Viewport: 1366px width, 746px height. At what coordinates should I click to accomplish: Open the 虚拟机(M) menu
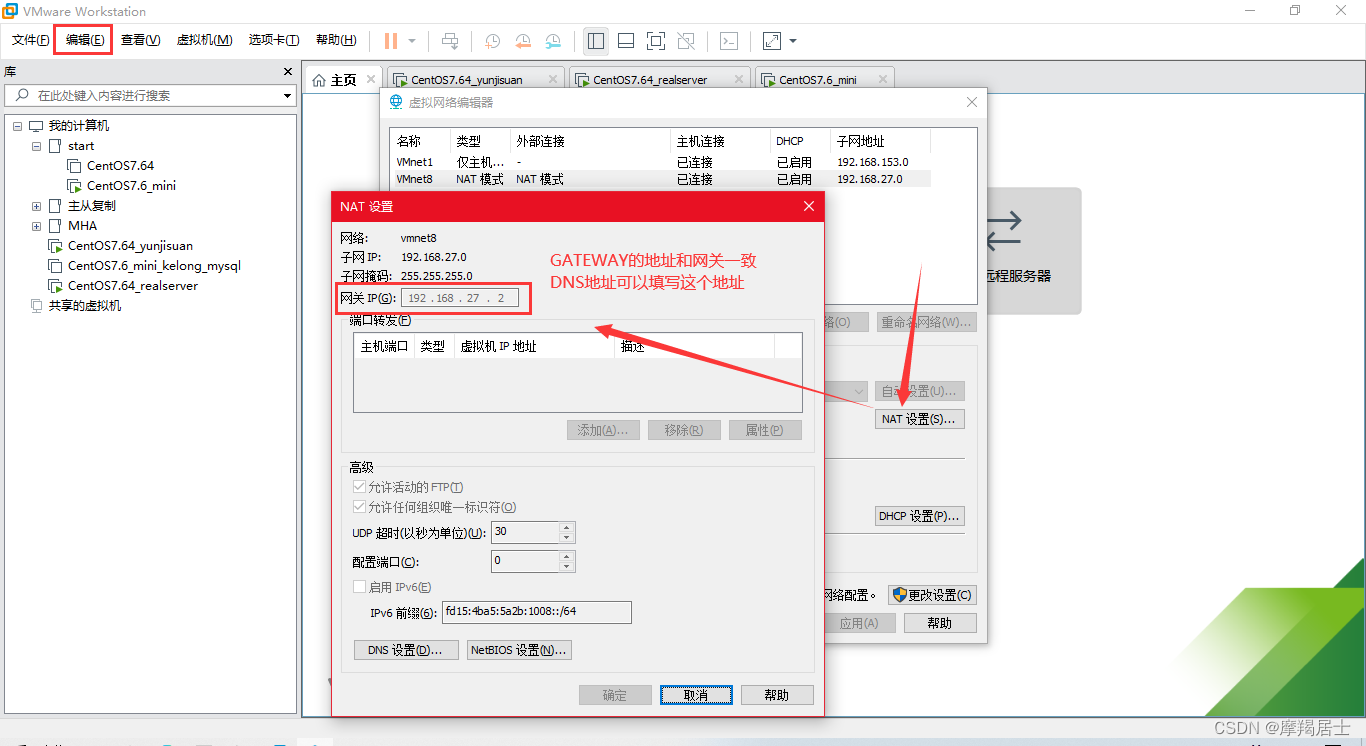tap(204, 40)
